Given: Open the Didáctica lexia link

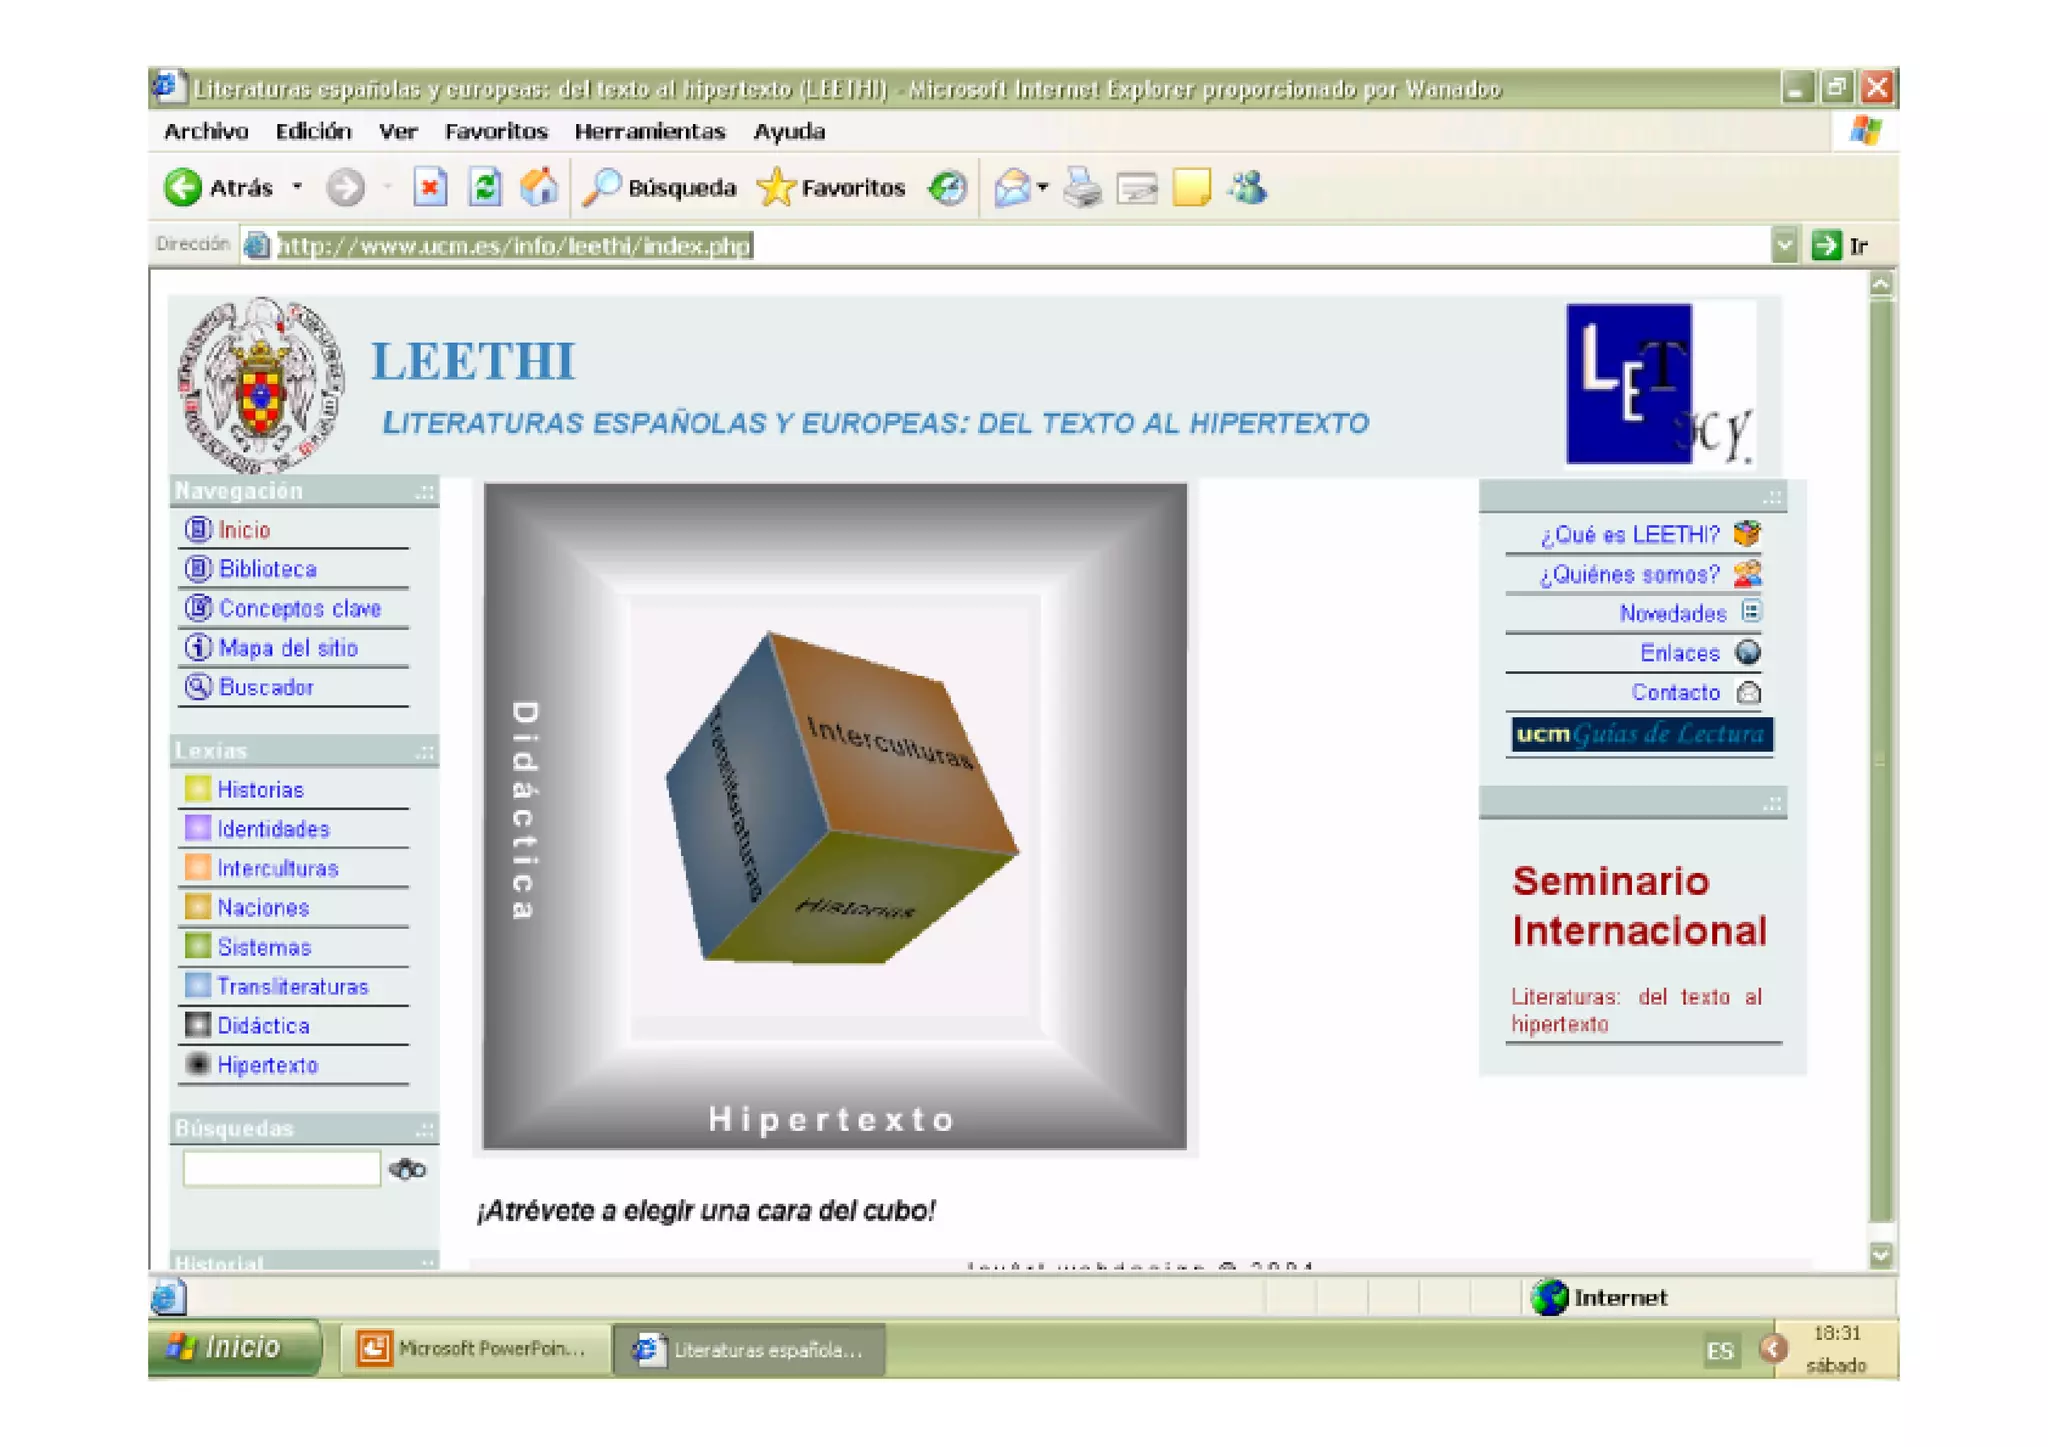Looking at the screenshot, I should tap(263, 1025).
